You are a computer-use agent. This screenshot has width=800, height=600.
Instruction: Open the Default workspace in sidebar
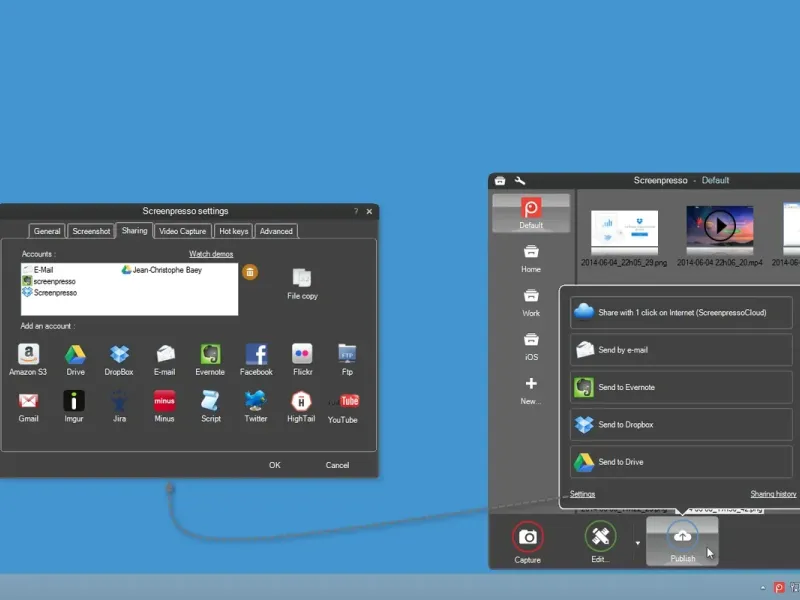pos(531,213)
